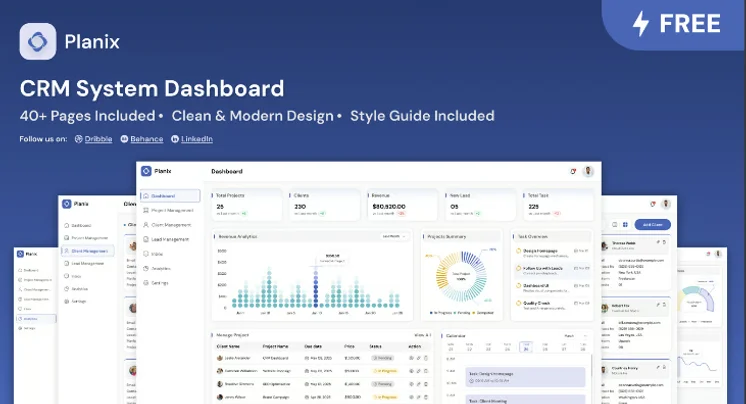
Task: Open Dashboard in second window sidebar
Action: 78,226
